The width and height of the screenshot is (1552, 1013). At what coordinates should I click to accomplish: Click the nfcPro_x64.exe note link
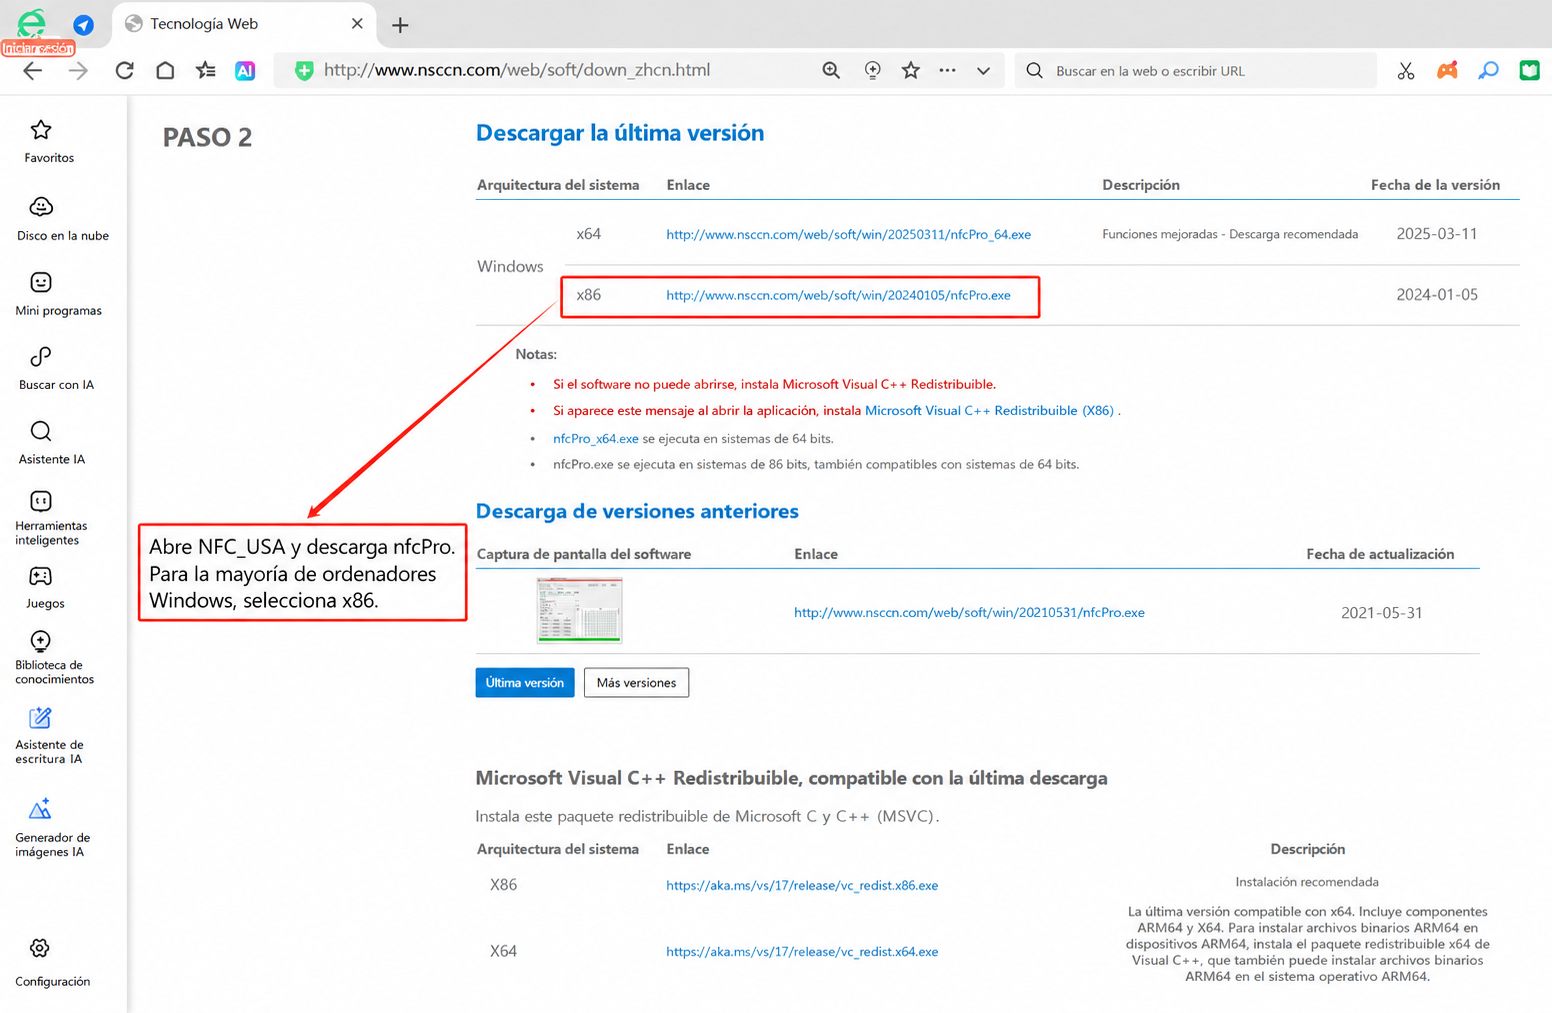click(596, 439)
